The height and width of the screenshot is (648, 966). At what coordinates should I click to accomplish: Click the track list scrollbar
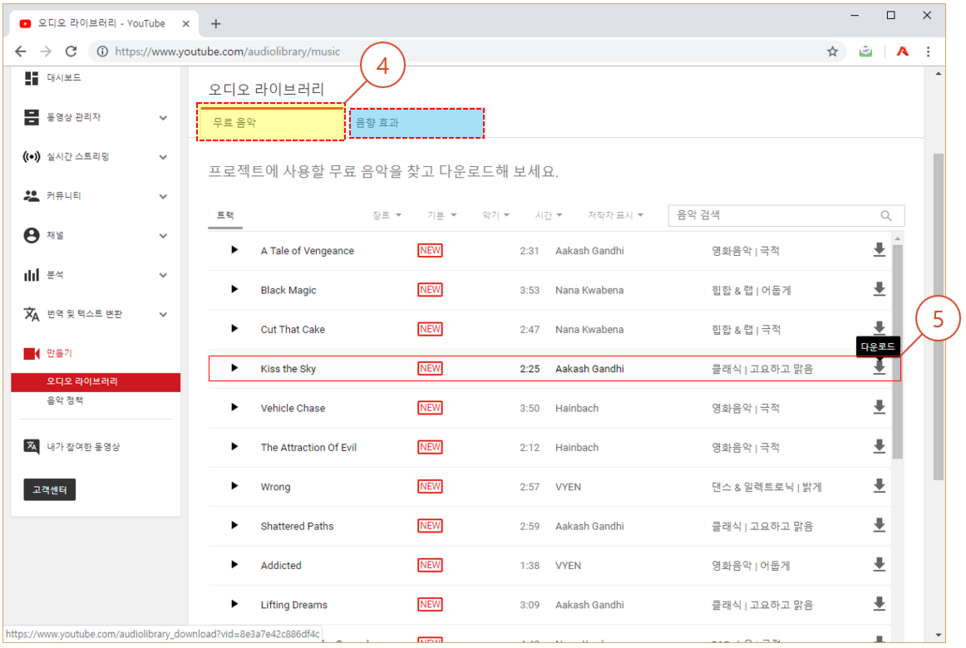pos(898,351)
